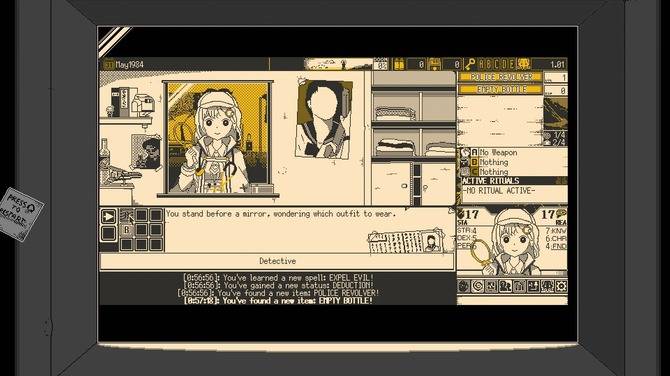Click the gold key icon in top bar
The height and width of the screenshot is (376, 670).
point(470,64)
